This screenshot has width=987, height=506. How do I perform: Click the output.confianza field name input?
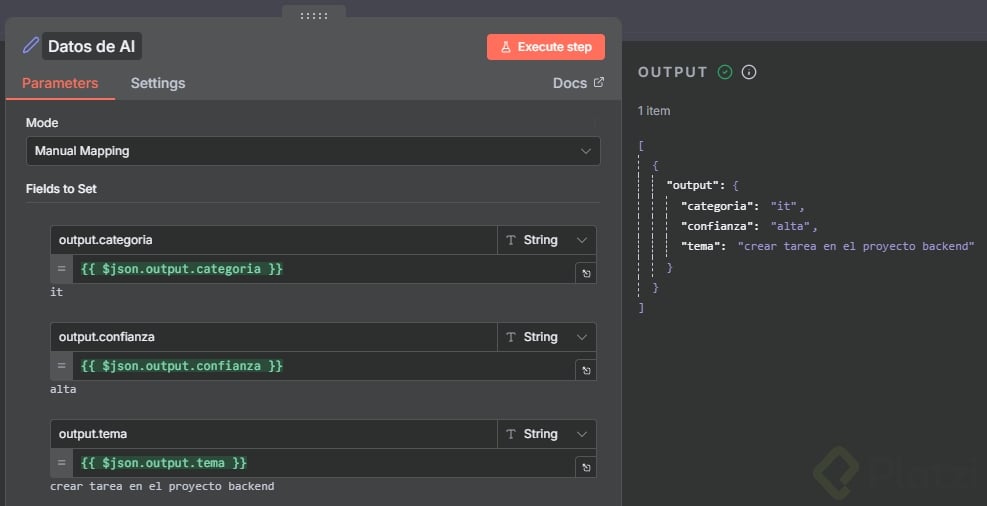[273, 337]
